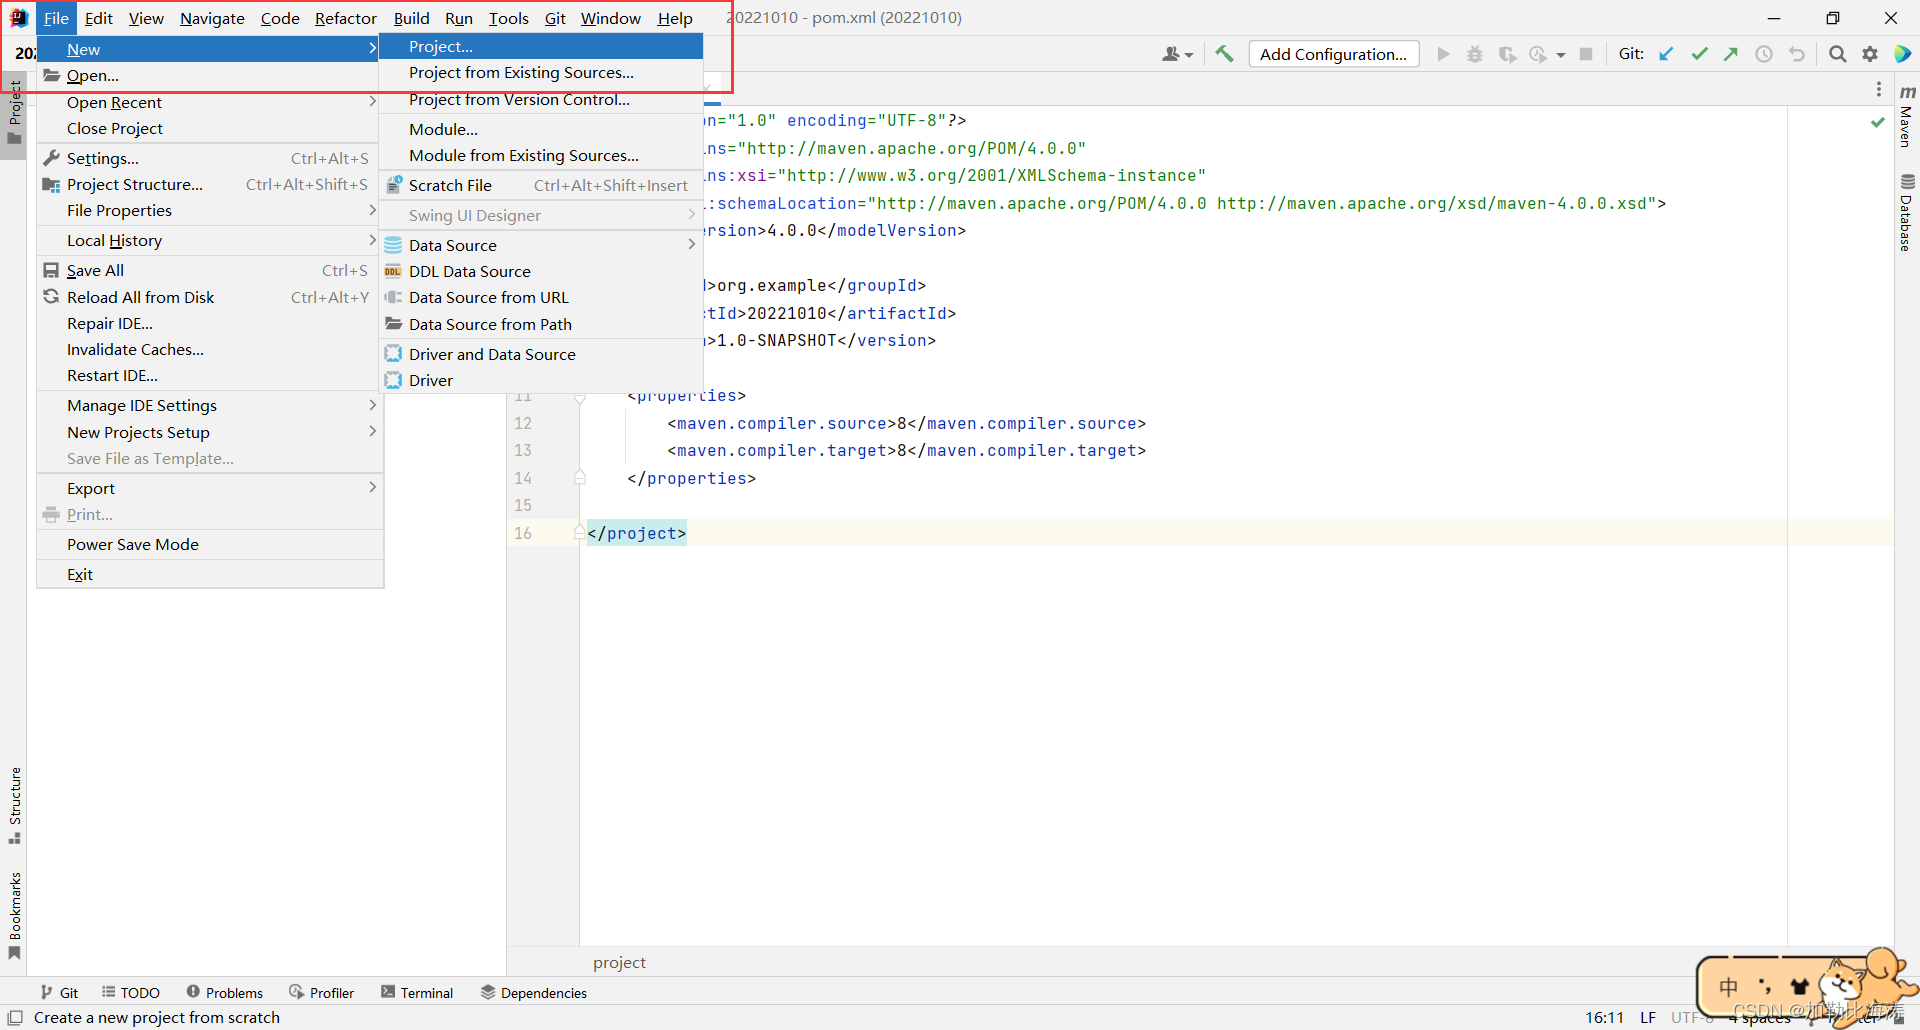The height and width of the screenshot is (1030, 1920).
Task: Open the Problems tool window tab
Action: pos(225,992)
